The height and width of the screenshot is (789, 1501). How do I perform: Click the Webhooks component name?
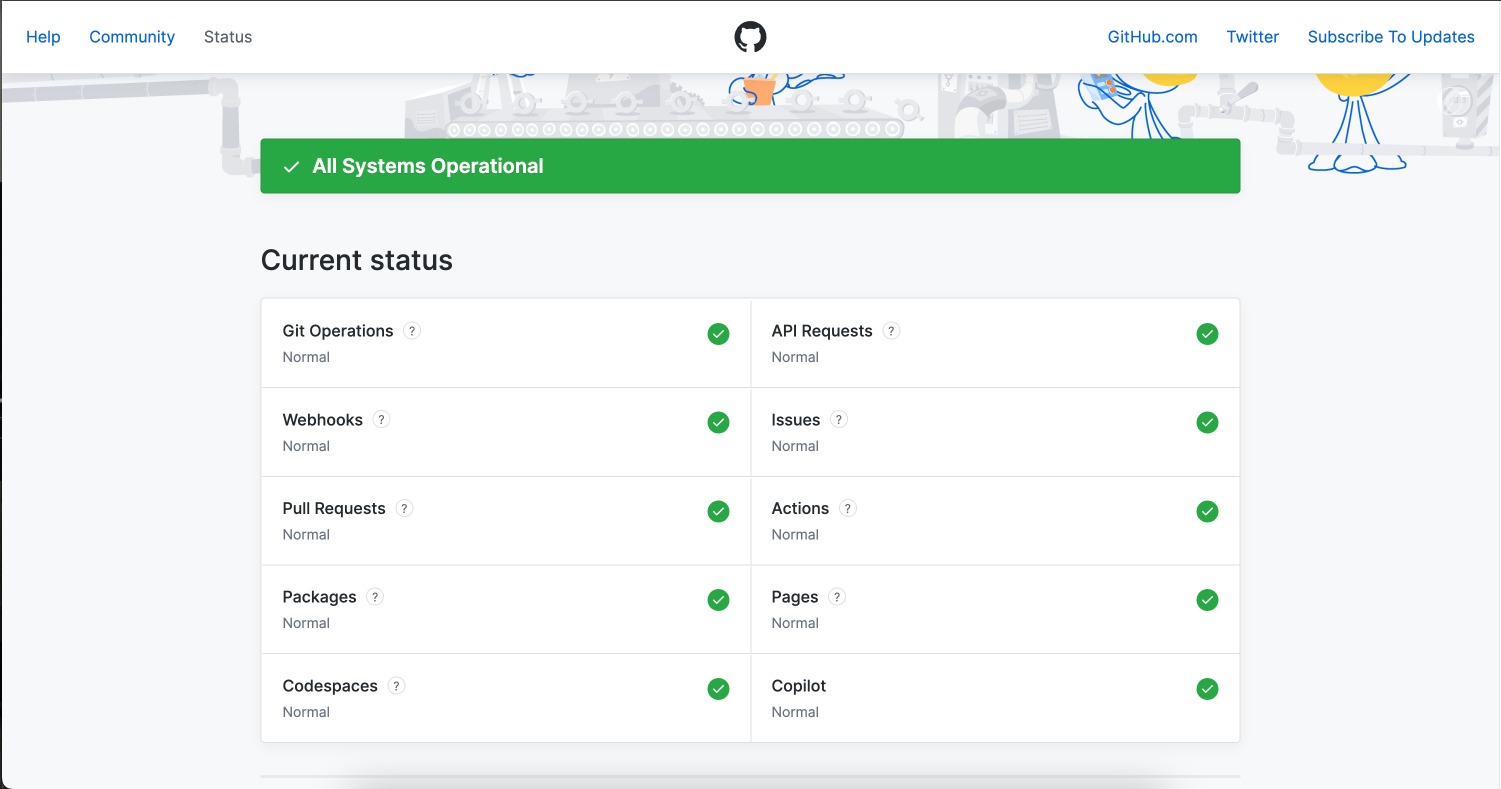tap(323, 420)
